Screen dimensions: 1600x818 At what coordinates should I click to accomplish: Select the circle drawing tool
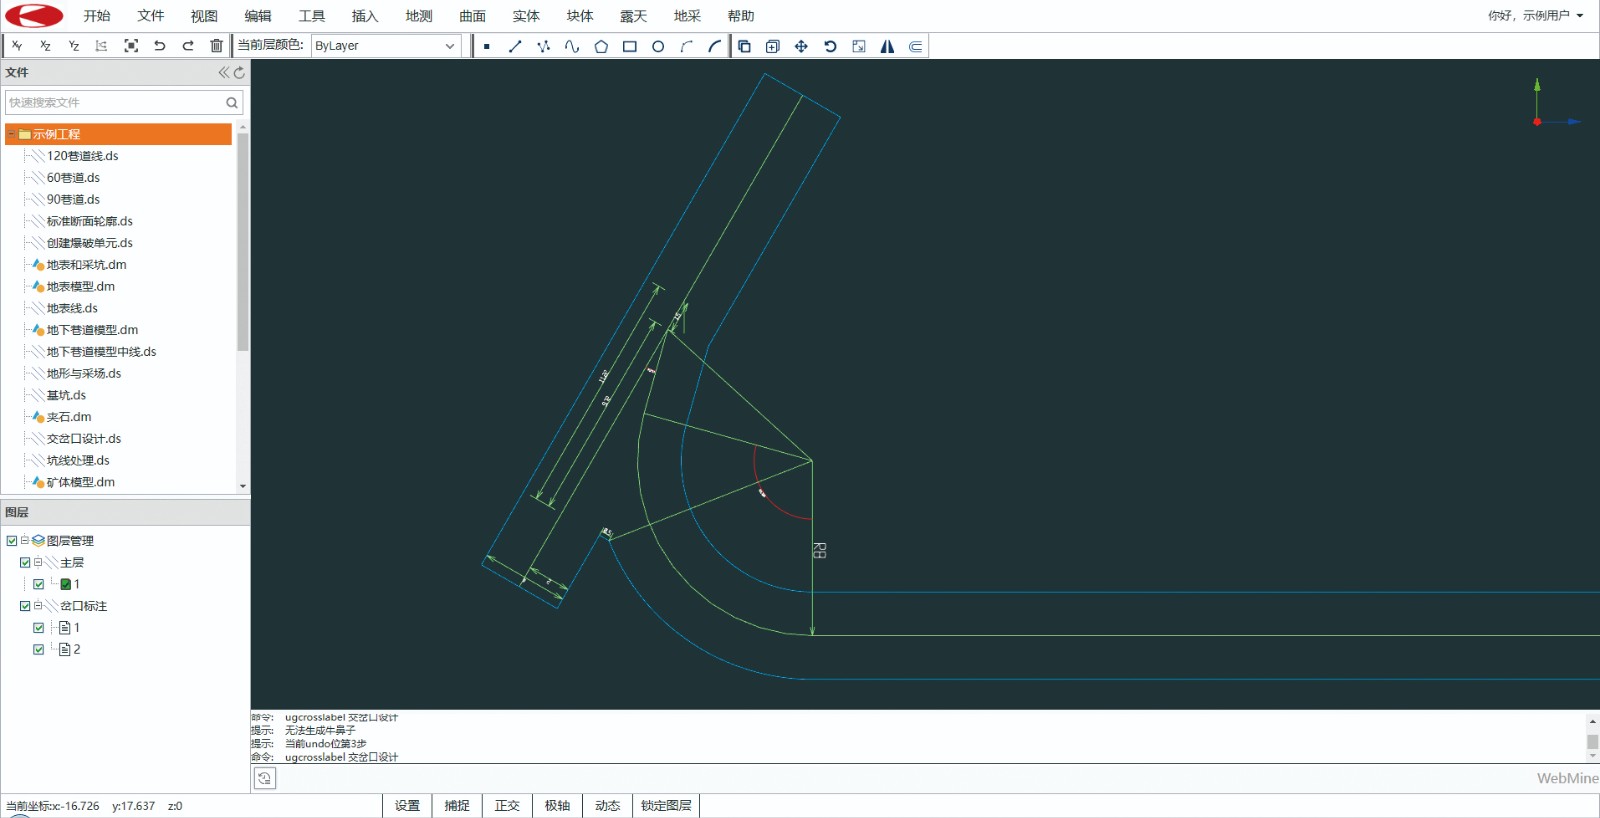[x=658, y=46]
